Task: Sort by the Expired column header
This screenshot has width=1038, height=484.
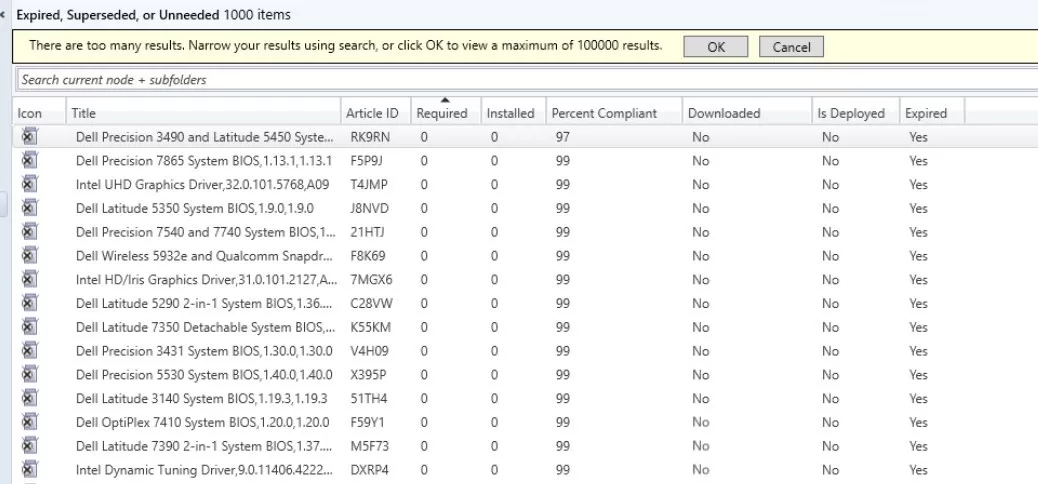Action: (x=931, y=113)
